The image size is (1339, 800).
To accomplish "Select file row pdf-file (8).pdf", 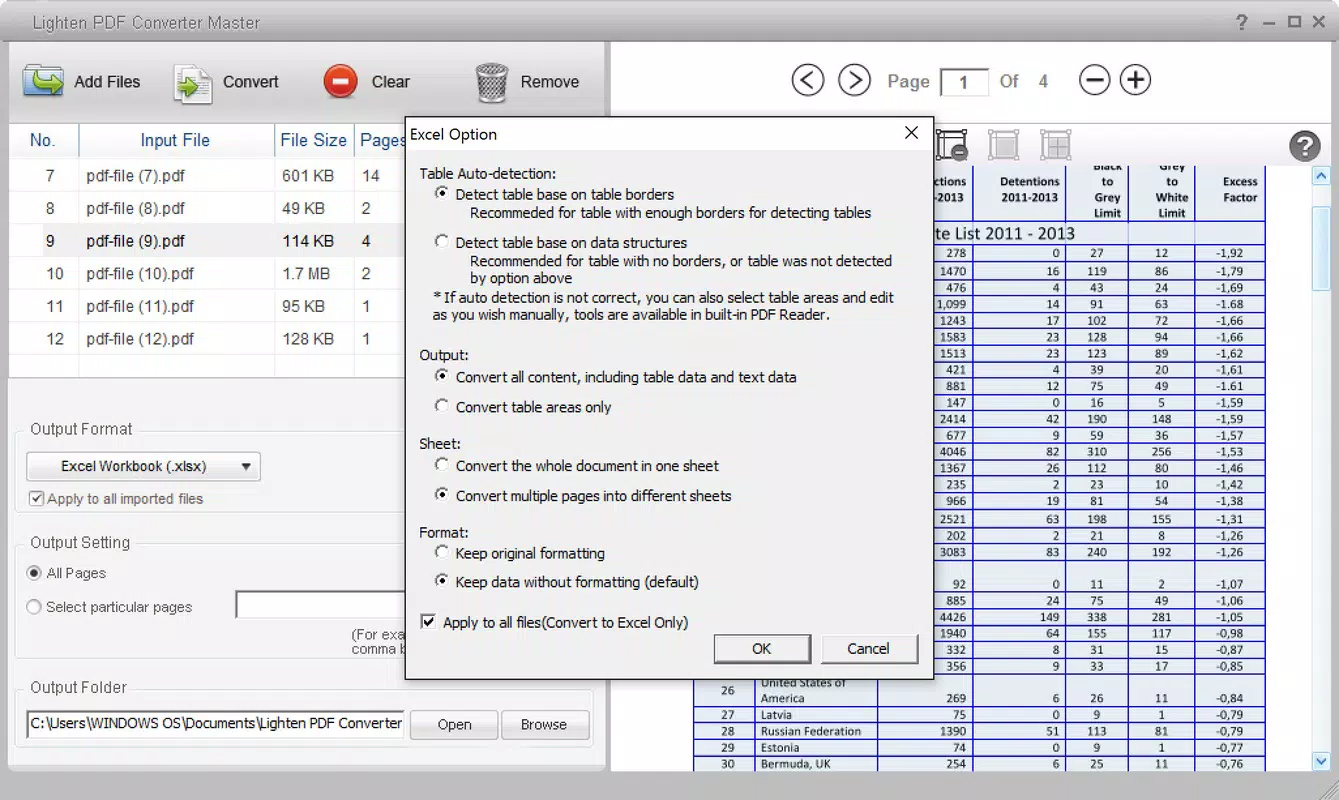I will coord(207,208).
